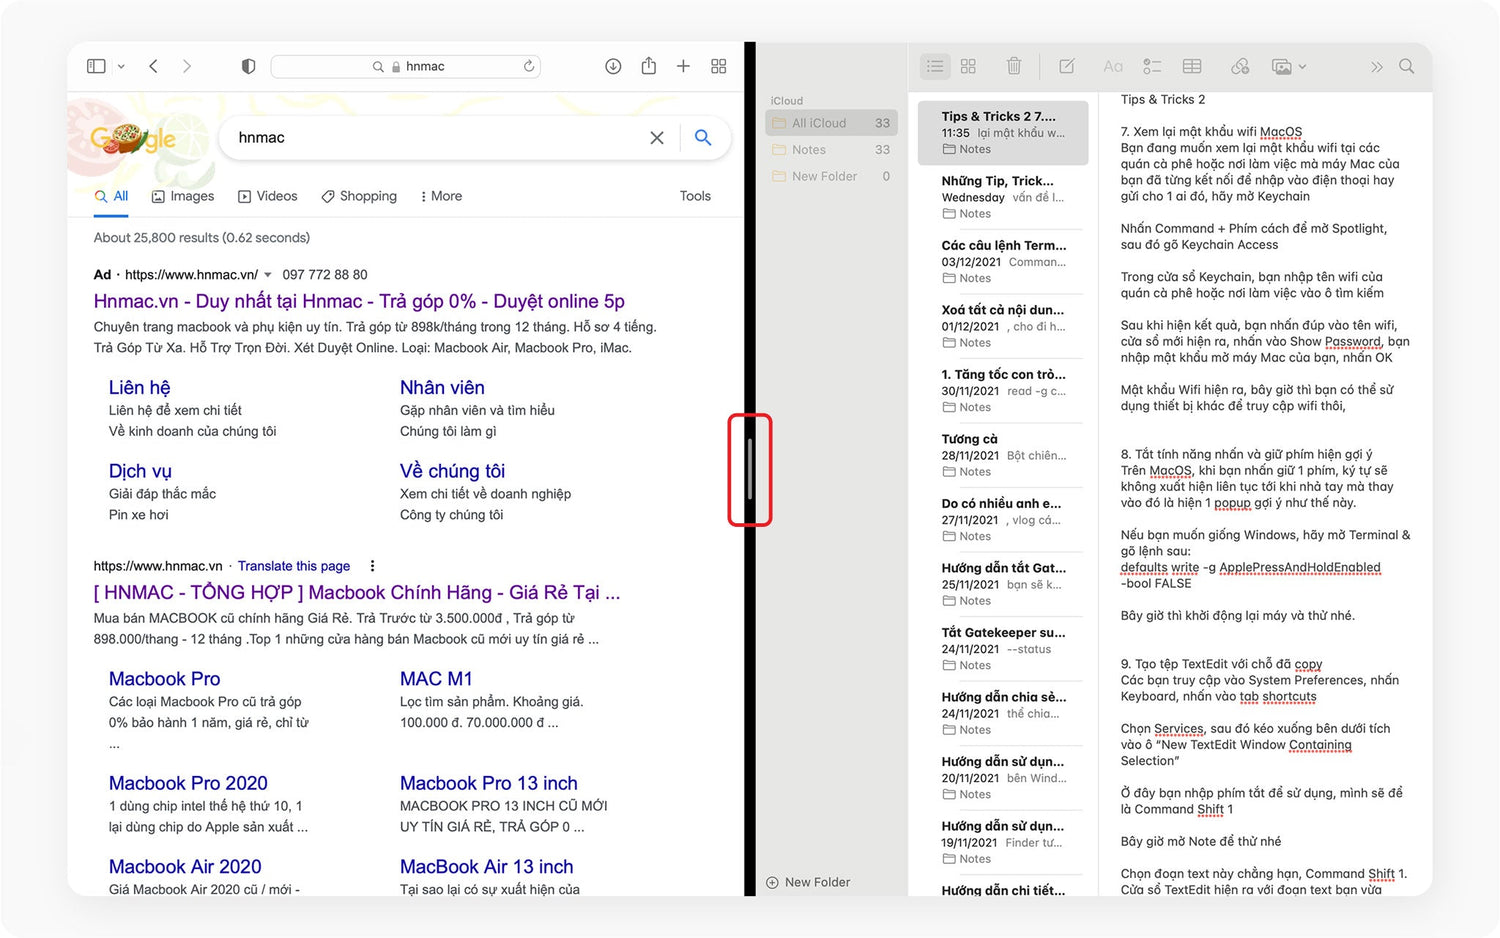Screen dimensions: 1500x938
Task: Switch to Google Shopping tab
Action: tap(359, 196)
